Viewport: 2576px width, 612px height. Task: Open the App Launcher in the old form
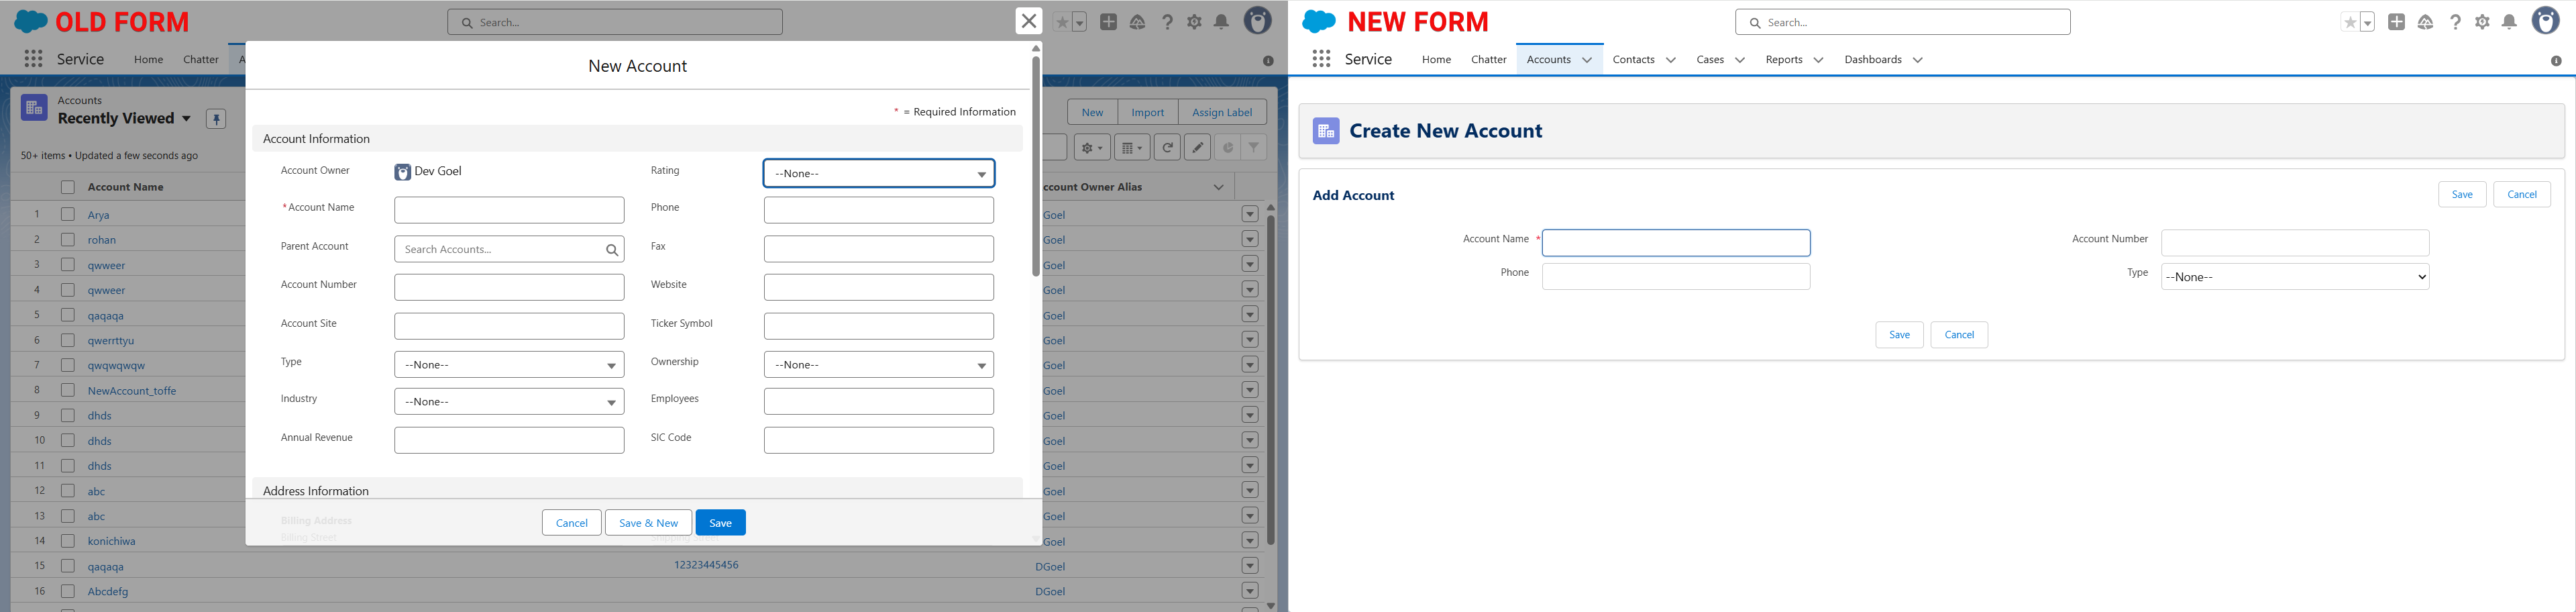pyautogui.click(x=33, y=59)
